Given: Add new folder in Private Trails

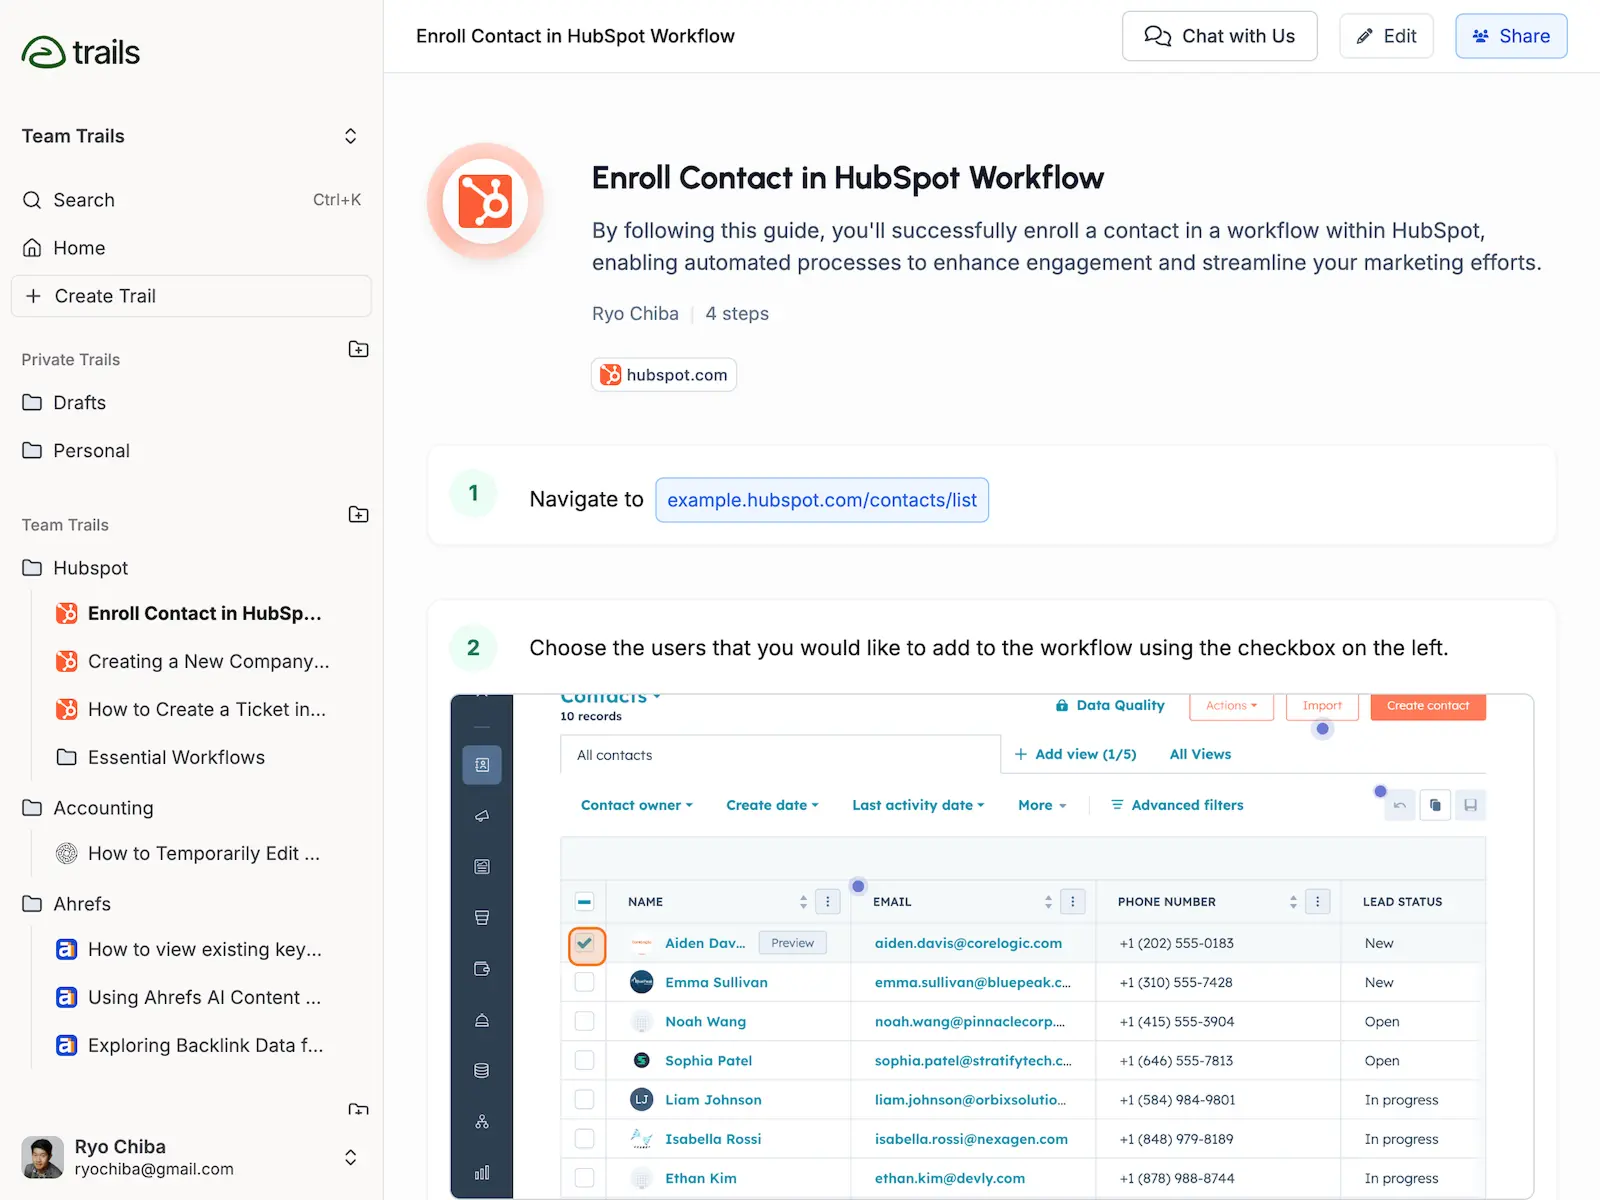Looking at the screenshot, I should point(358,349).
